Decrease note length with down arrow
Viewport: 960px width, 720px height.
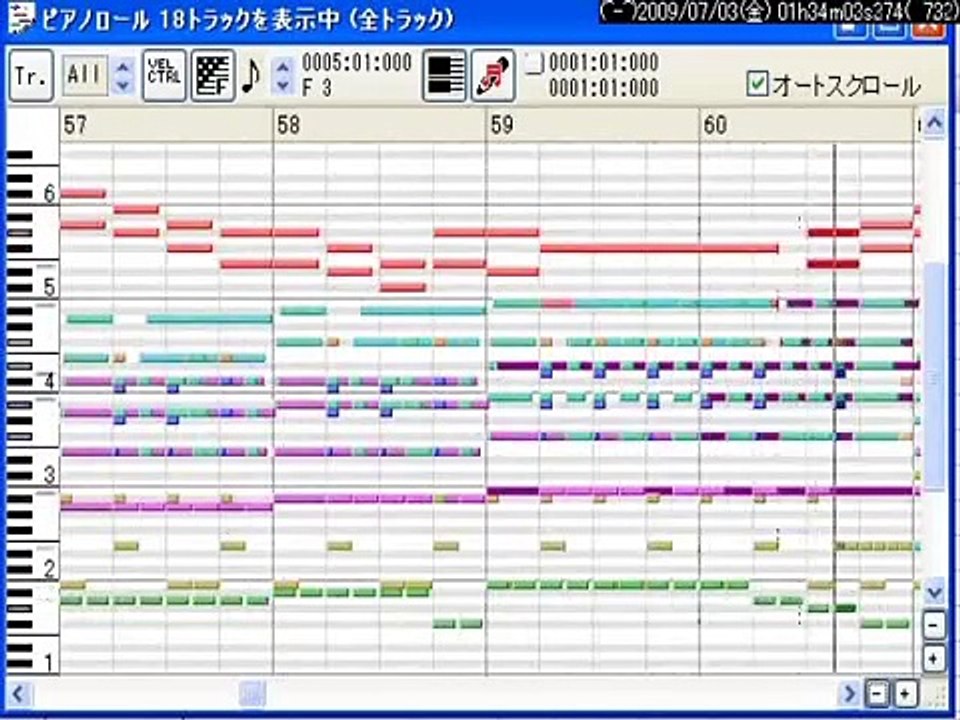(282, 86)
